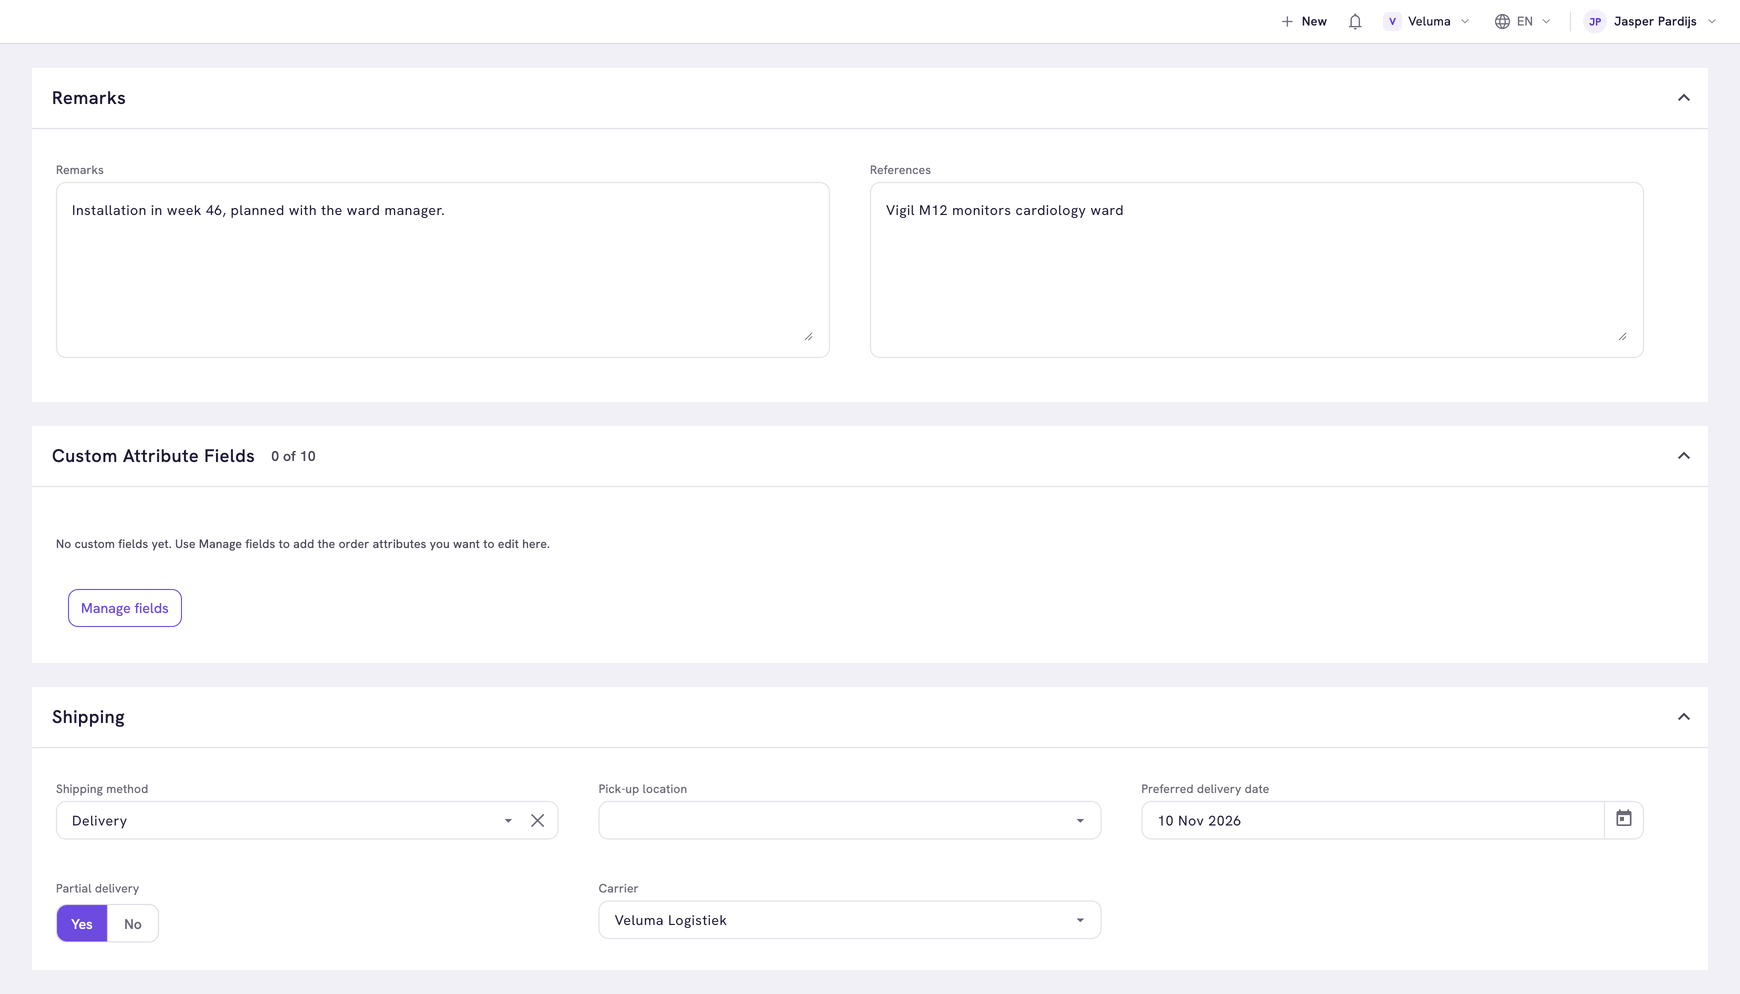The height and width of the screenshot is (994, 1740).
Task: Click the Preferred delivery date field
Action: (1372, 820)
